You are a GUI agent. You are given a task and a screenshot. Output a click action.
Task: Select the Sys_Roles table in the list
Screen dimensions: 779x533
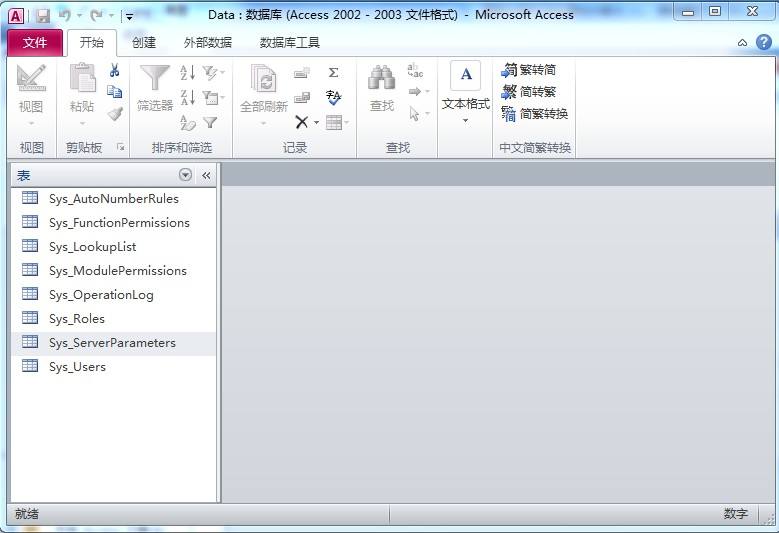tap(76, 319)
